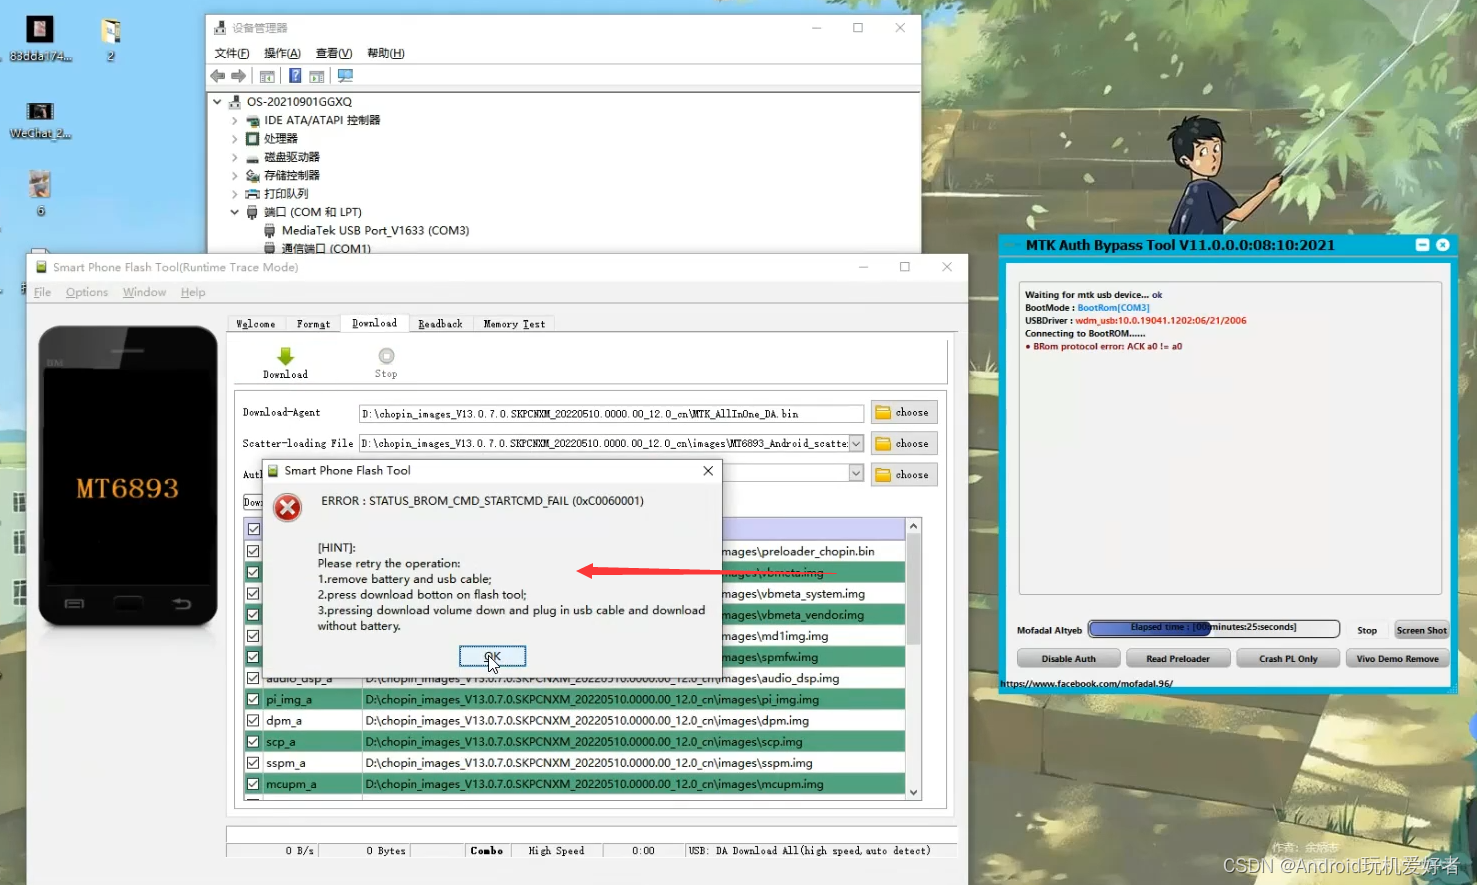Screen dimensions: 1477x885
Task: Open 操作(A) menu in Device Manager
Action: tap(282, 54)
